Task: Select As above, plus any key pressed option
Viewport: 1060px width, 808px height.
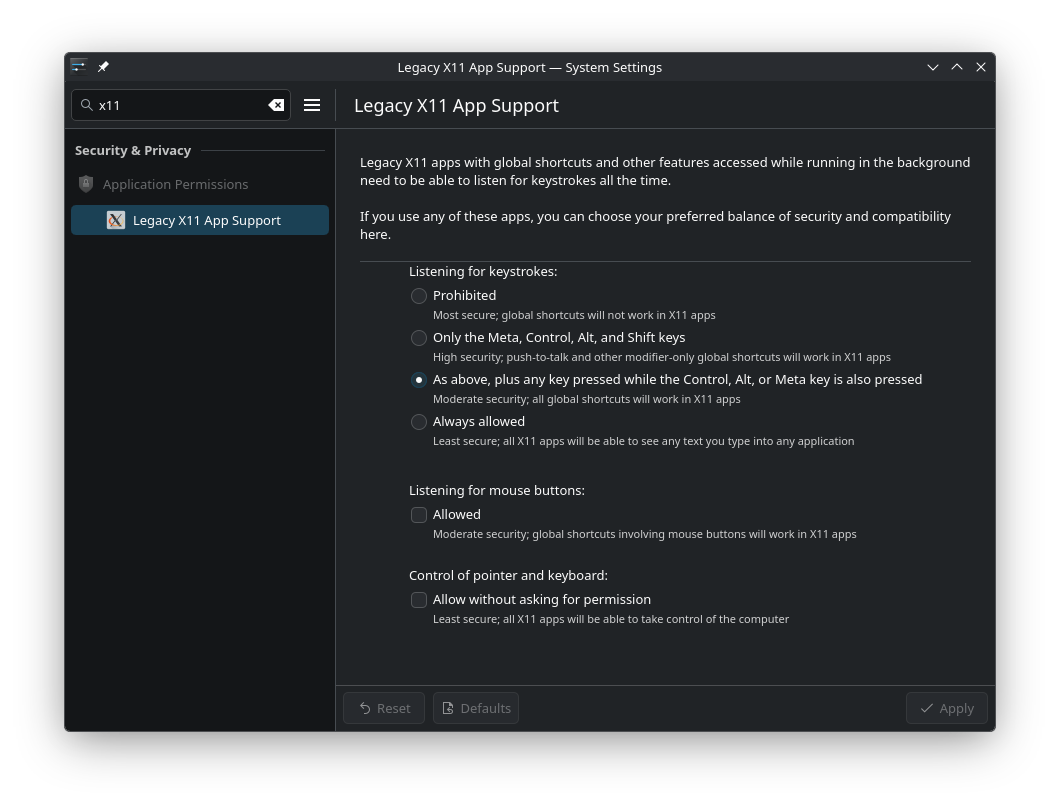Action: (x=418, y=379)
